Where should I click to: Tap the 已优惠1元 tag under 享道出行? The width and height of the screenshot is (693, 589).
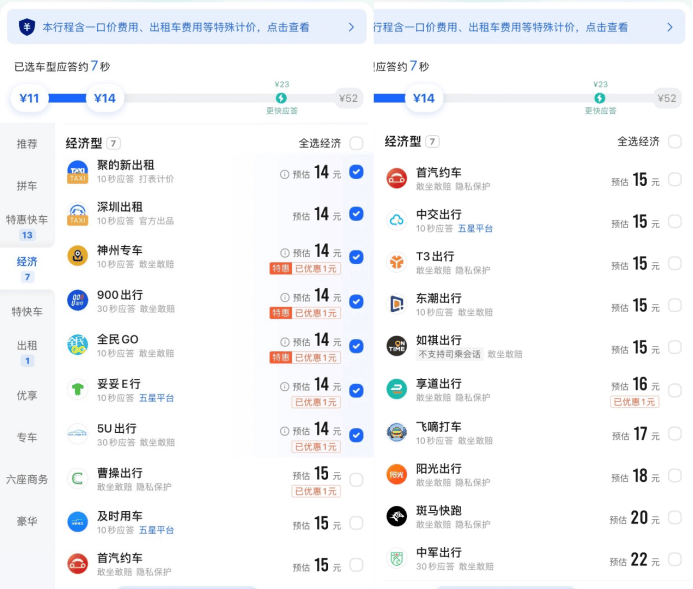tap(635, 402)
